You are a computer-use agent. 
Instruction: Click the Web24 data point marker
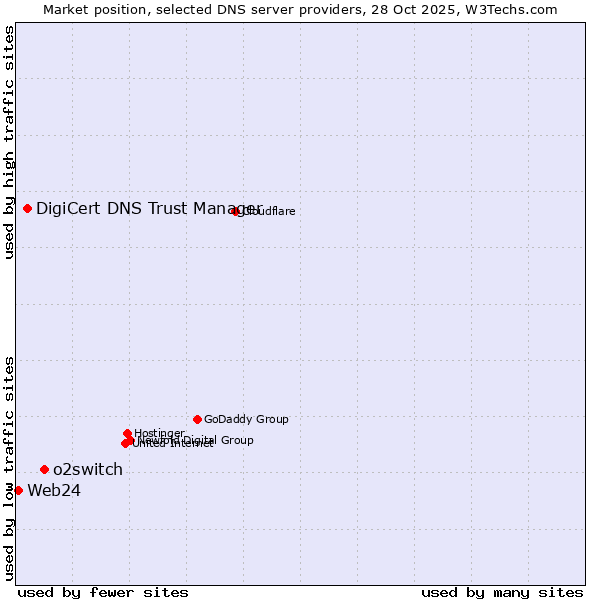pyautogui.click(x=18, y=490)
